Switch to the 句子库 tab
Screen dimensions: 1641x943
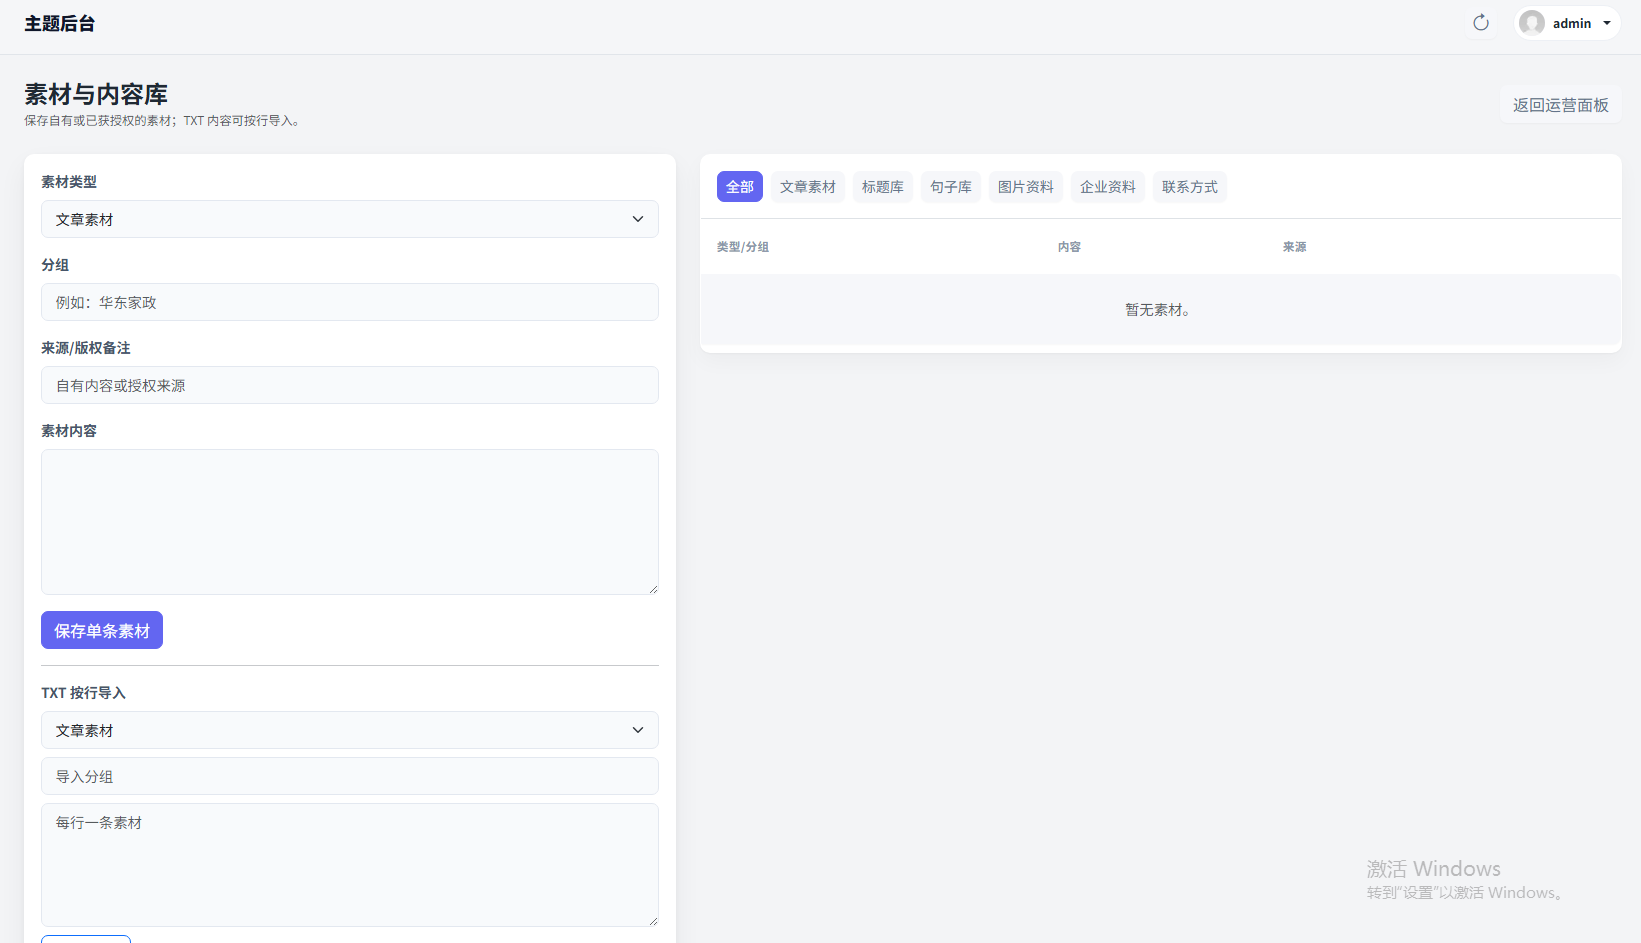tap(951, 187)
